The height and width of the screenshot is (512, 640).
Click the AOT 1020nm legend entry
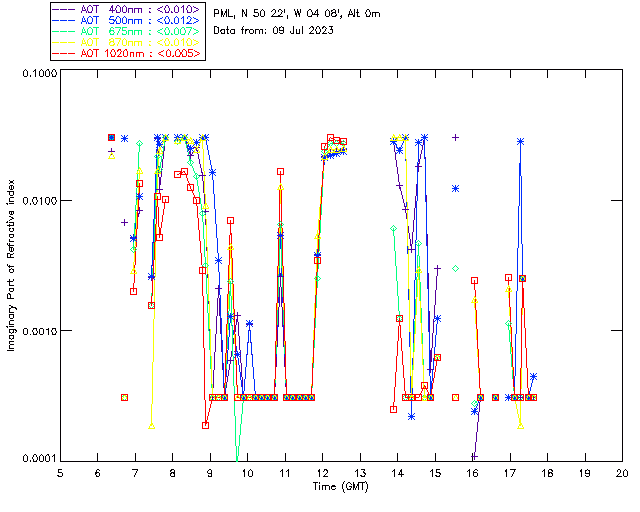[126, 53]
